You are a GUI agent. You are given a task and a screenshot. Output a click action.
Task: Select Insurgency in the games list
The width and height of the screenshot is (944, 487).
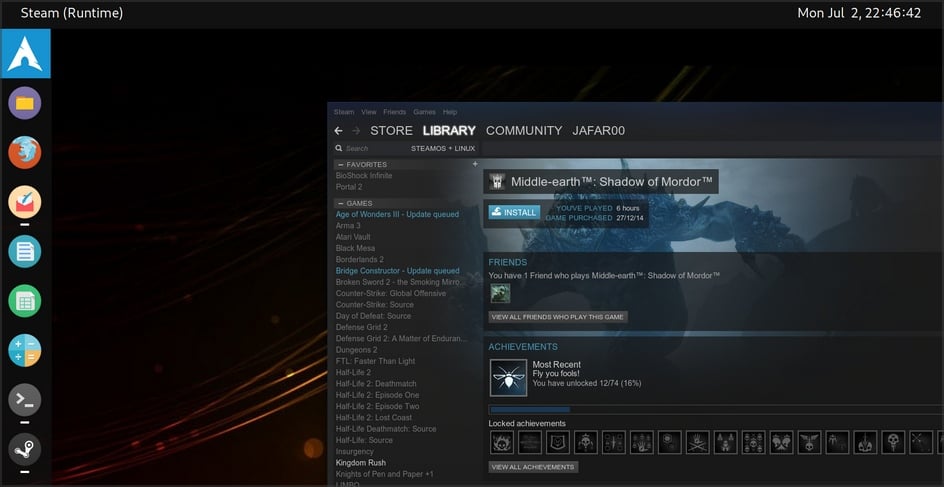point(355,451)
